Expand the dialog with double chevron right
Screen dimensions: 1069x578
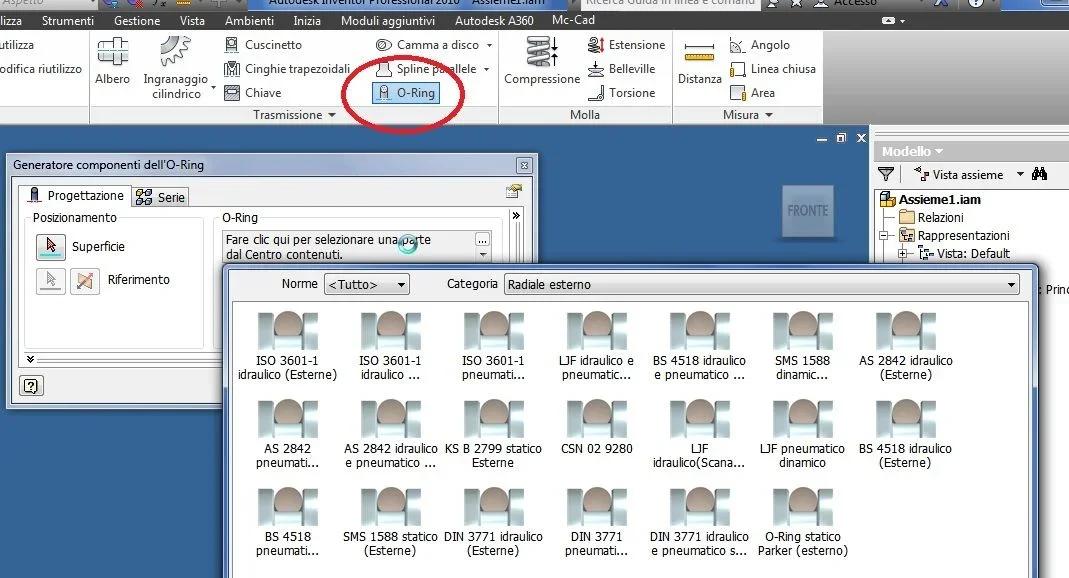pyautogui.click(x=516, y=215)
